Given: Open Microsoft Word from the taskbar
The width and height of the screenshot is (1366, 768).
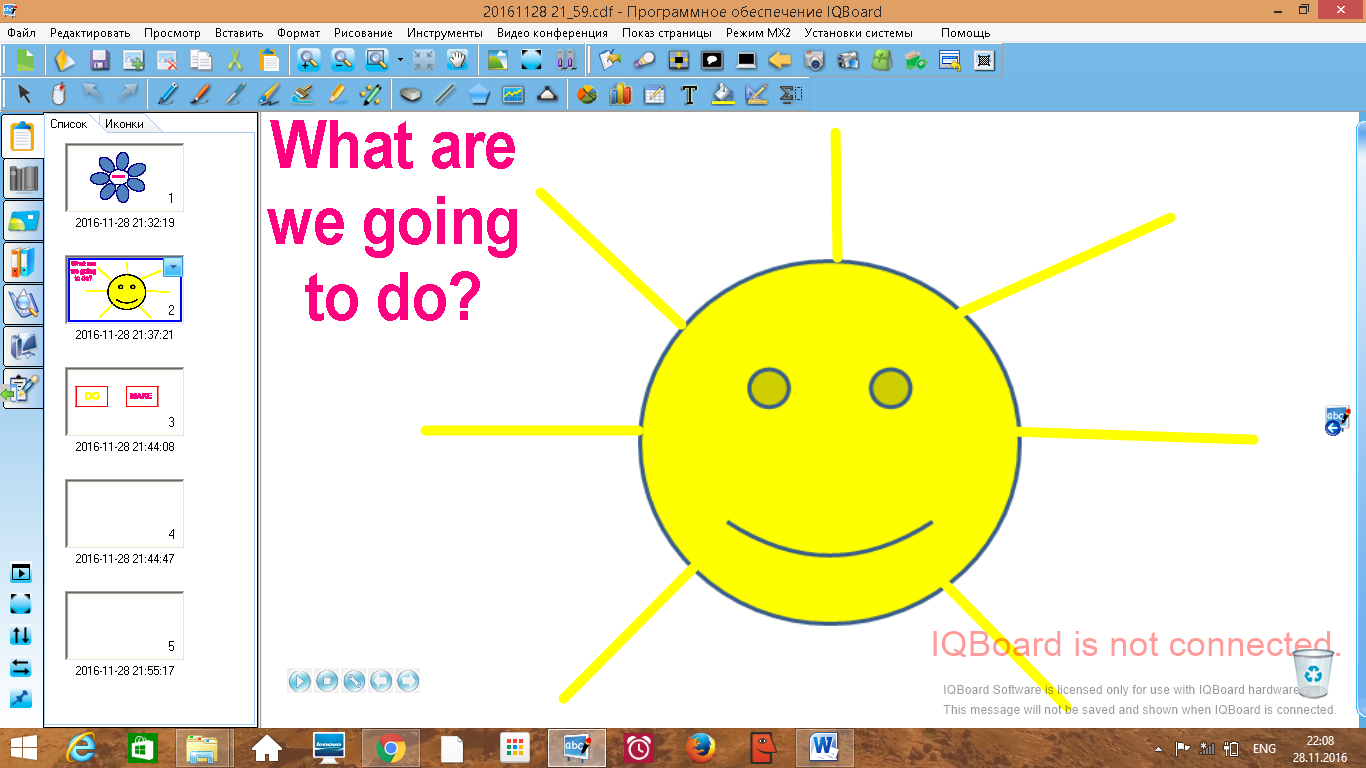Looking at the screenshot, I should coord(825,747).
